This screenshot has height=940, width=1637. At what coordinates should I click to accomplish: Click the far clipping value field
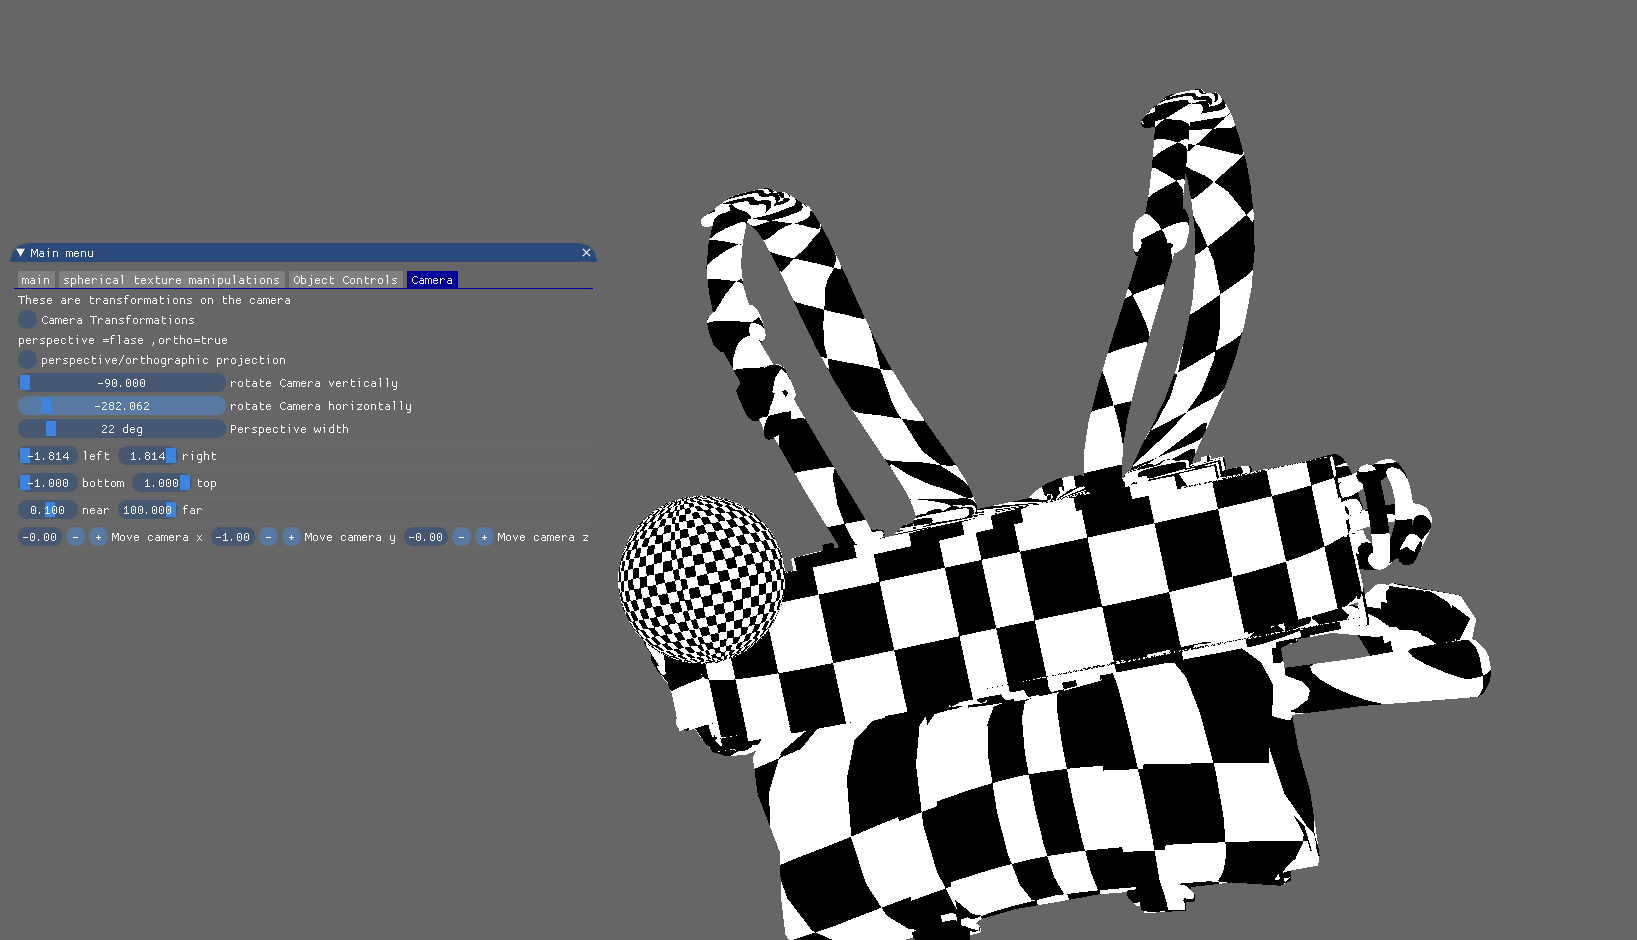click(x=147, y=509)
